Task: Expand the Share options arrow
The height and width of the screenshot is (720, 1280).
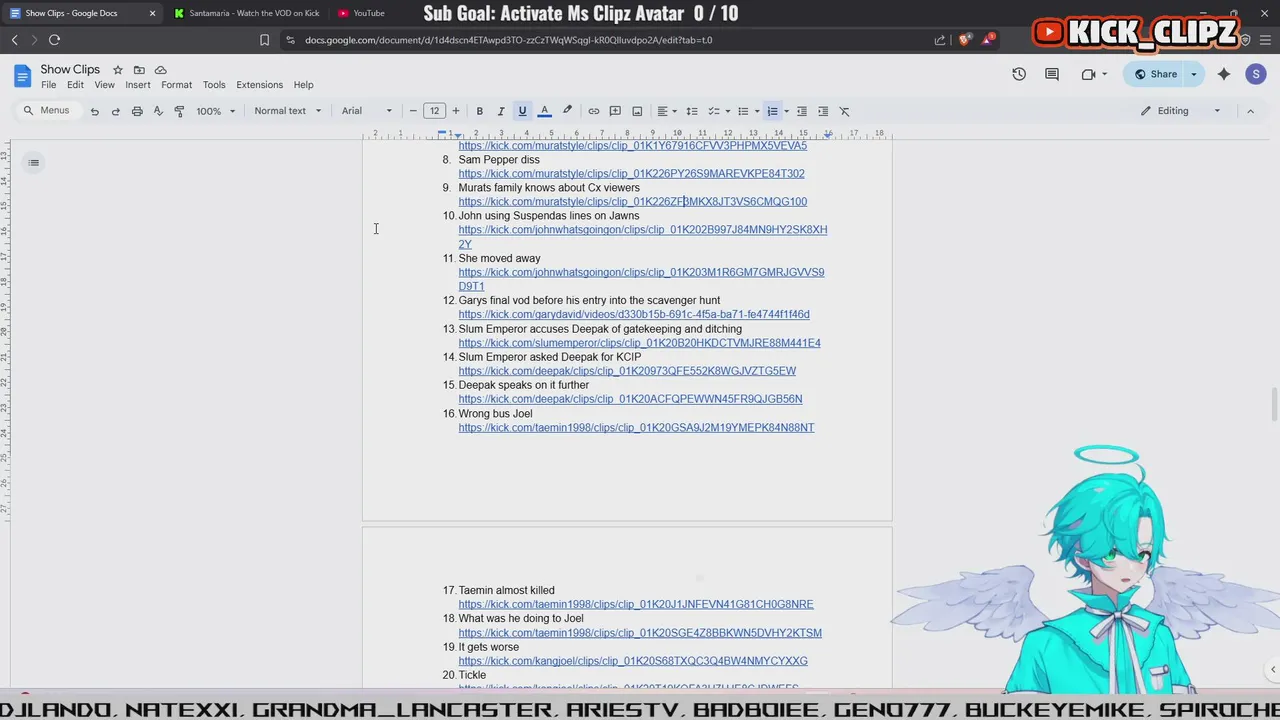Action: click(x=1193, y=74)
